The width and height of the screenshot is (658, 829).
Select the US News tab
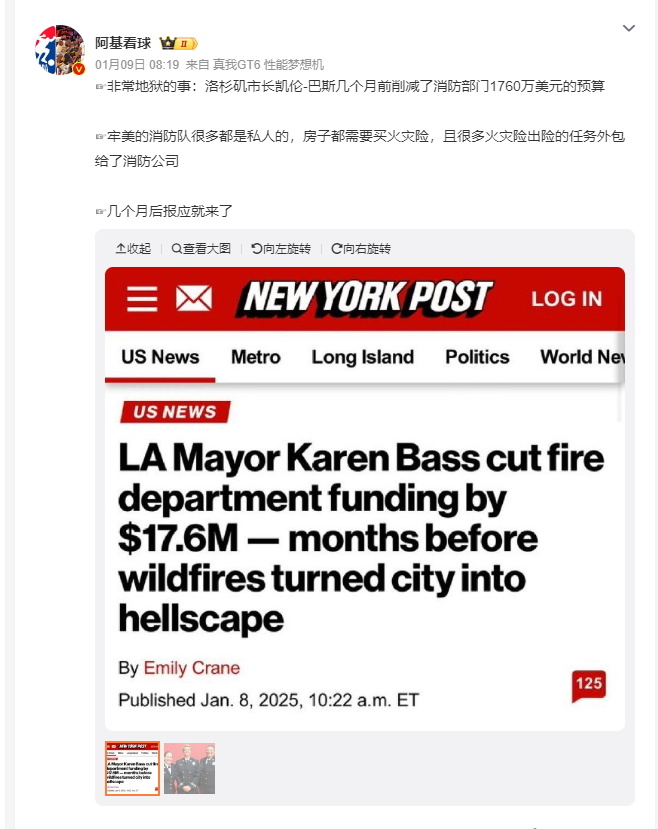[x=160, y=357]
